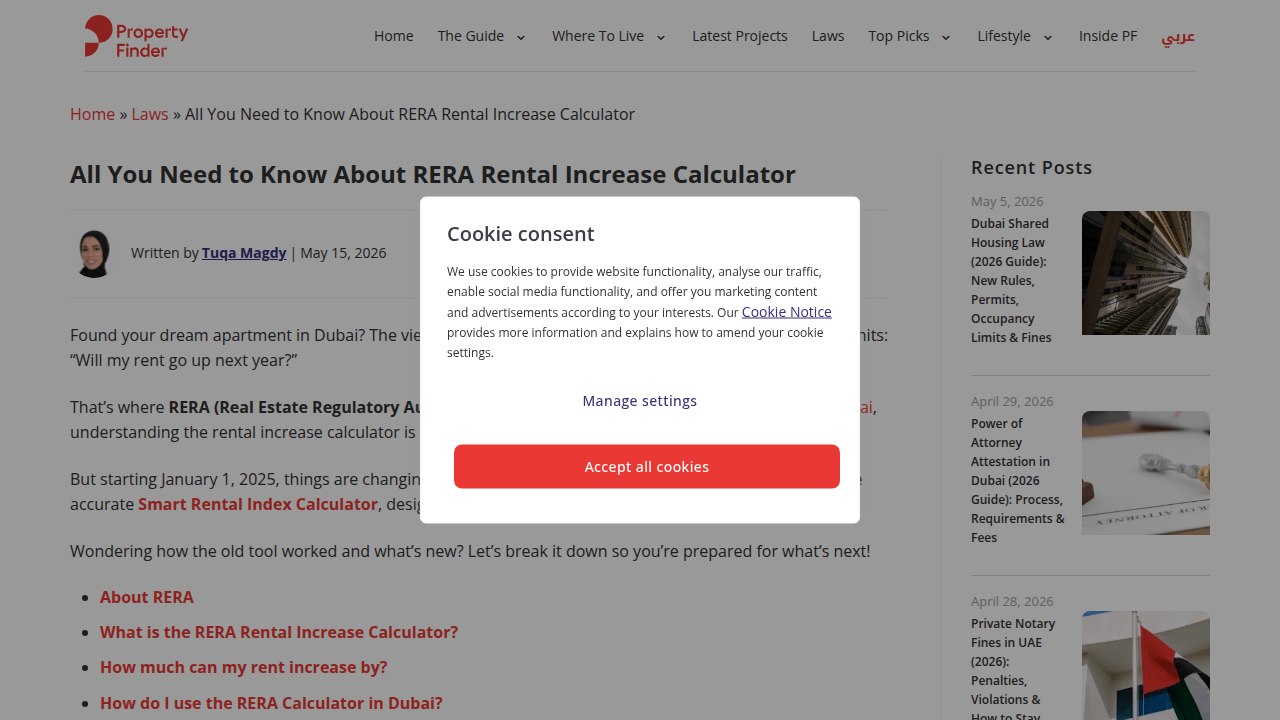Open the Laws menu item
This screenshot has height=720, width=1280.
point(828,36)
